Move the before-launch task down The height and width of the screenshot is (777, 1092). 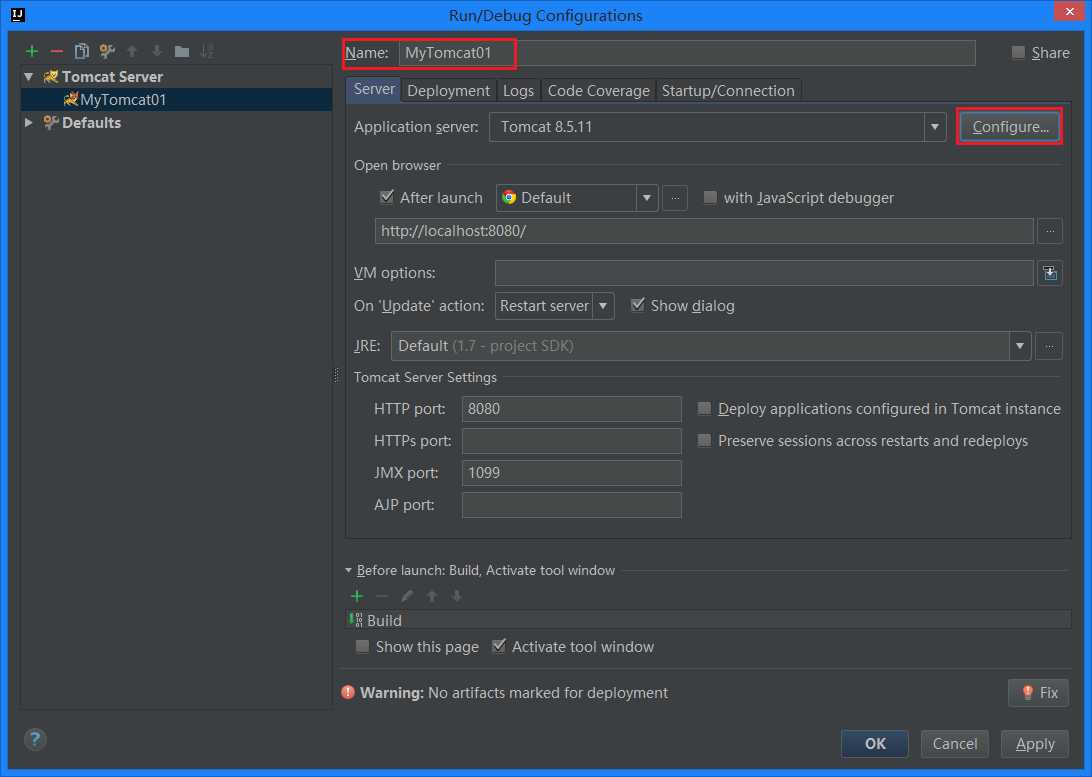click(457, 596)
